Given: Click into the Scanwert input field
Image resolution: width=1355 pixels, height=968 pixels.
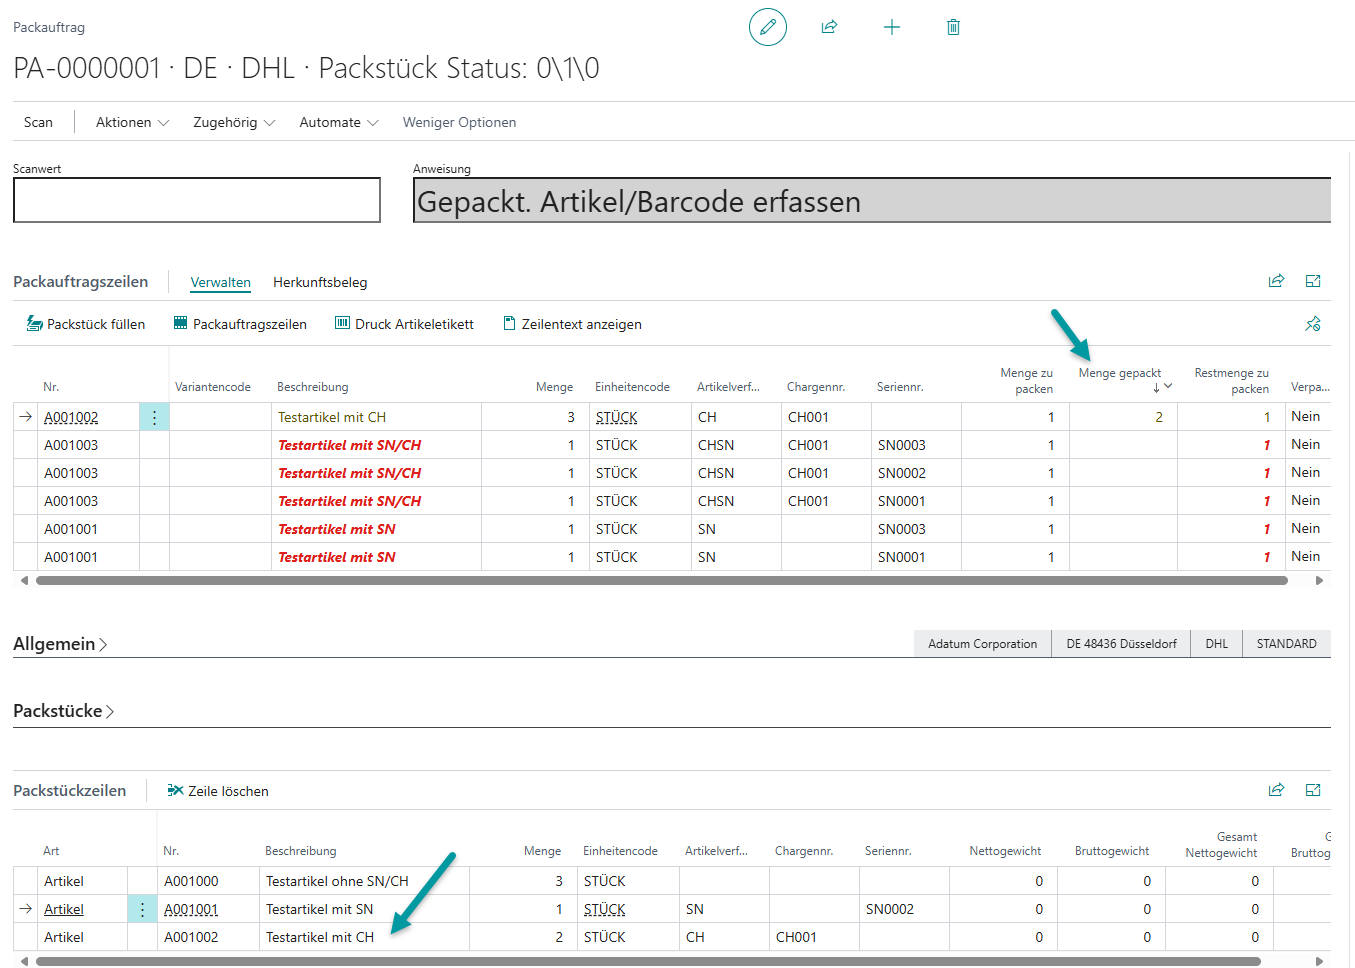Looking at the screenshot, I should click(197, 200).
